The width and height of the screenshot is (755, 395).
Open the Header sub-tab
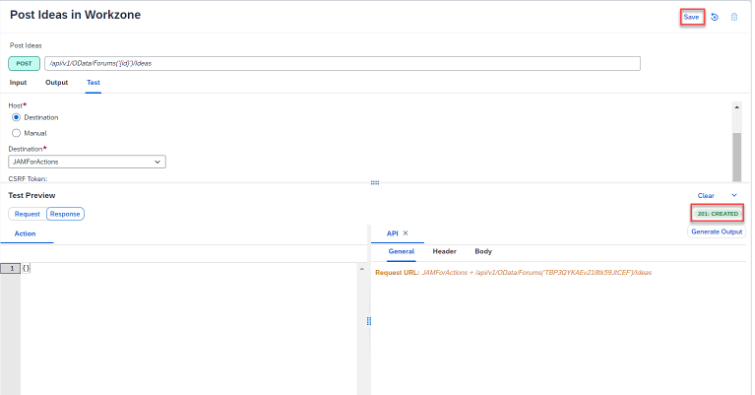444,251
